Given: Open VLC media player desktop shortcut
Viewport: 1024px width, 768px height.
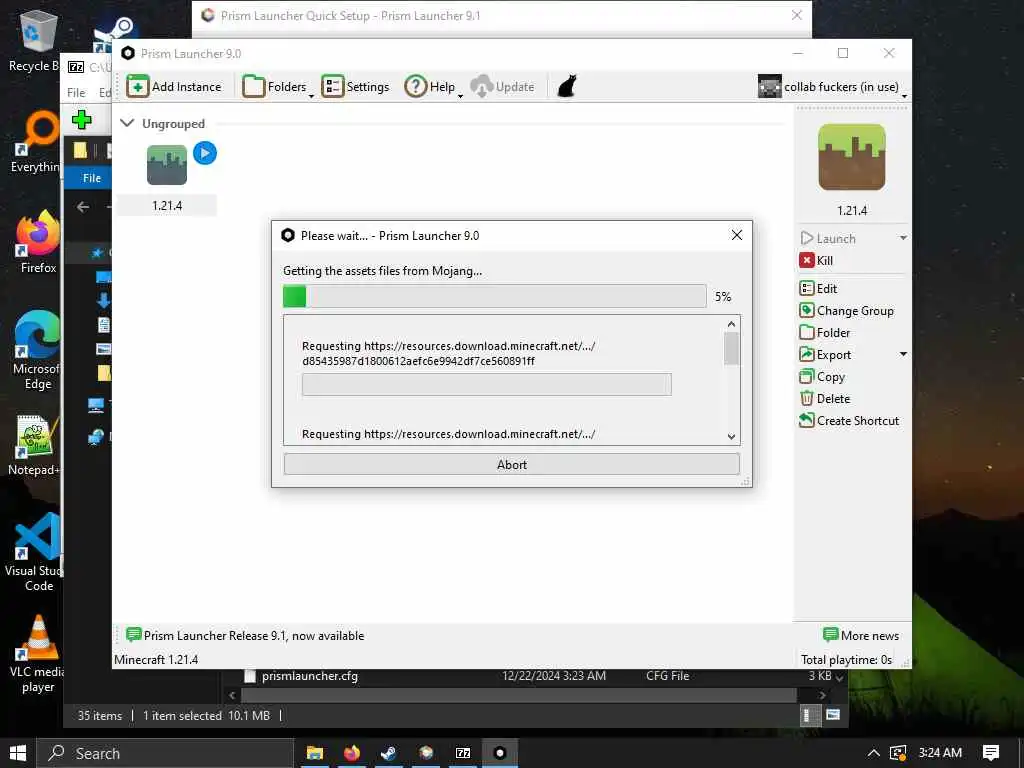Looking at the screenshot, I should [x=38, y=654].
